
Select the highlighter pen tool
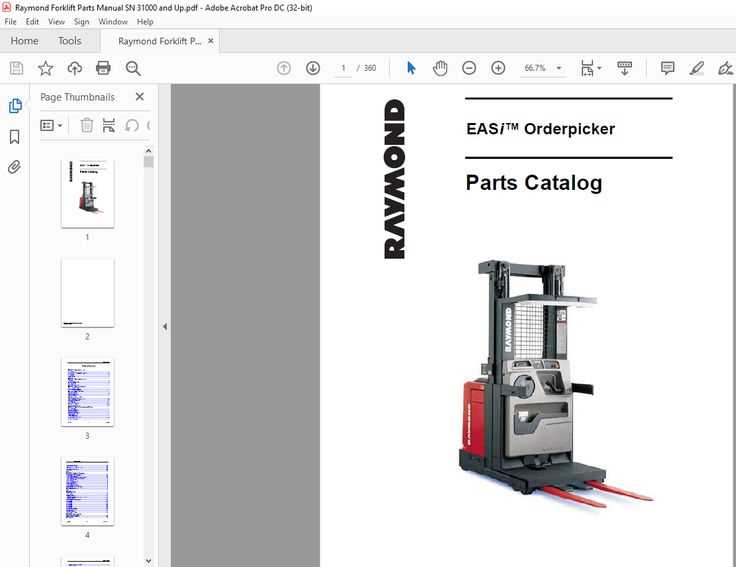(697, 69)
